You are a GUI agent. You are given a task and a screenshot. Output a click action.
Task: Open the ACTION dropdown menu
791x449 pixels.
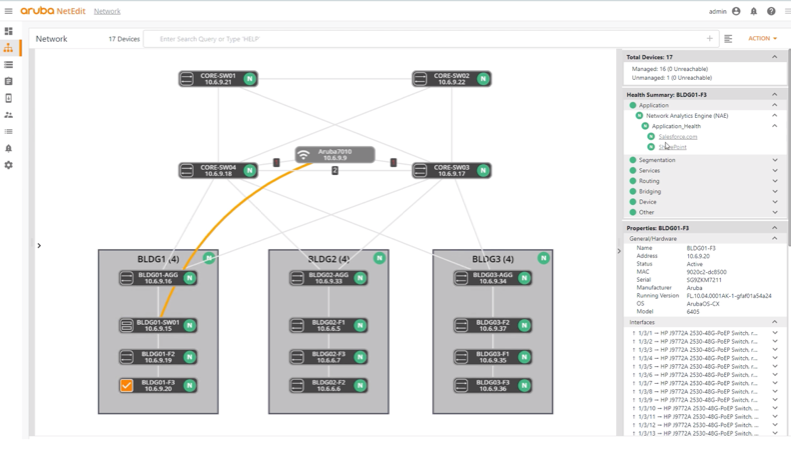[762, 39]
